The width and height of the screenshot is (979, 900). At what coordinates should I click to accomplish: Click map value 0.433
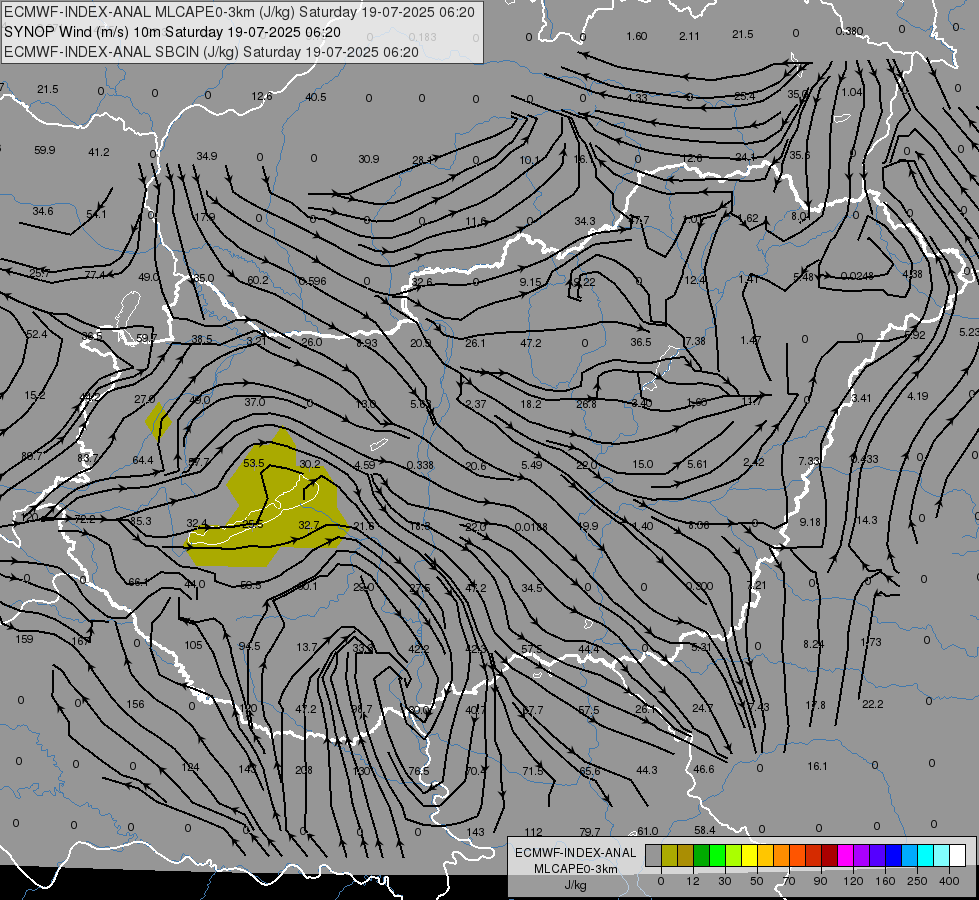click(865, 459)
